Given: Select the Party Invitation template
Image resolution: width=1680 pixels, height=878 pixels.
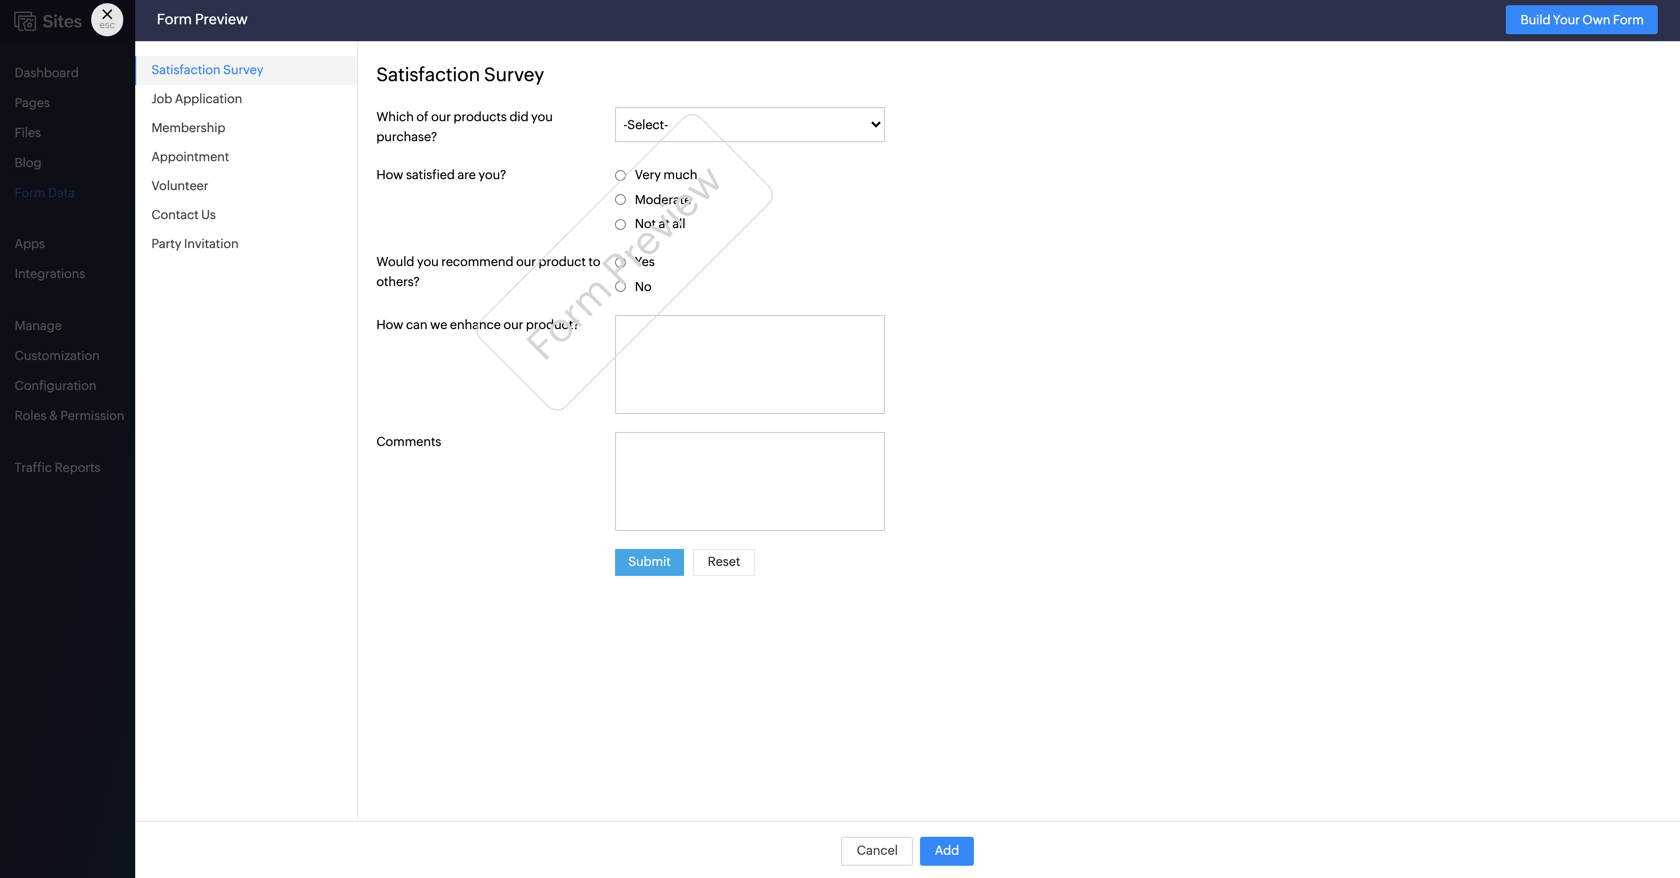Looking at the screenshot, I should (194, 244).
